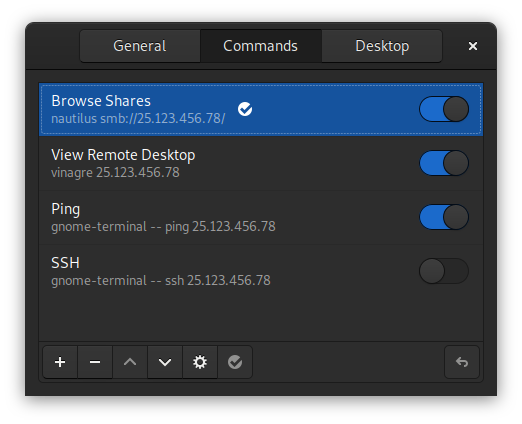The image size is (522, 424).
Task: Select the SSH command title
Action: pos(65,263)
